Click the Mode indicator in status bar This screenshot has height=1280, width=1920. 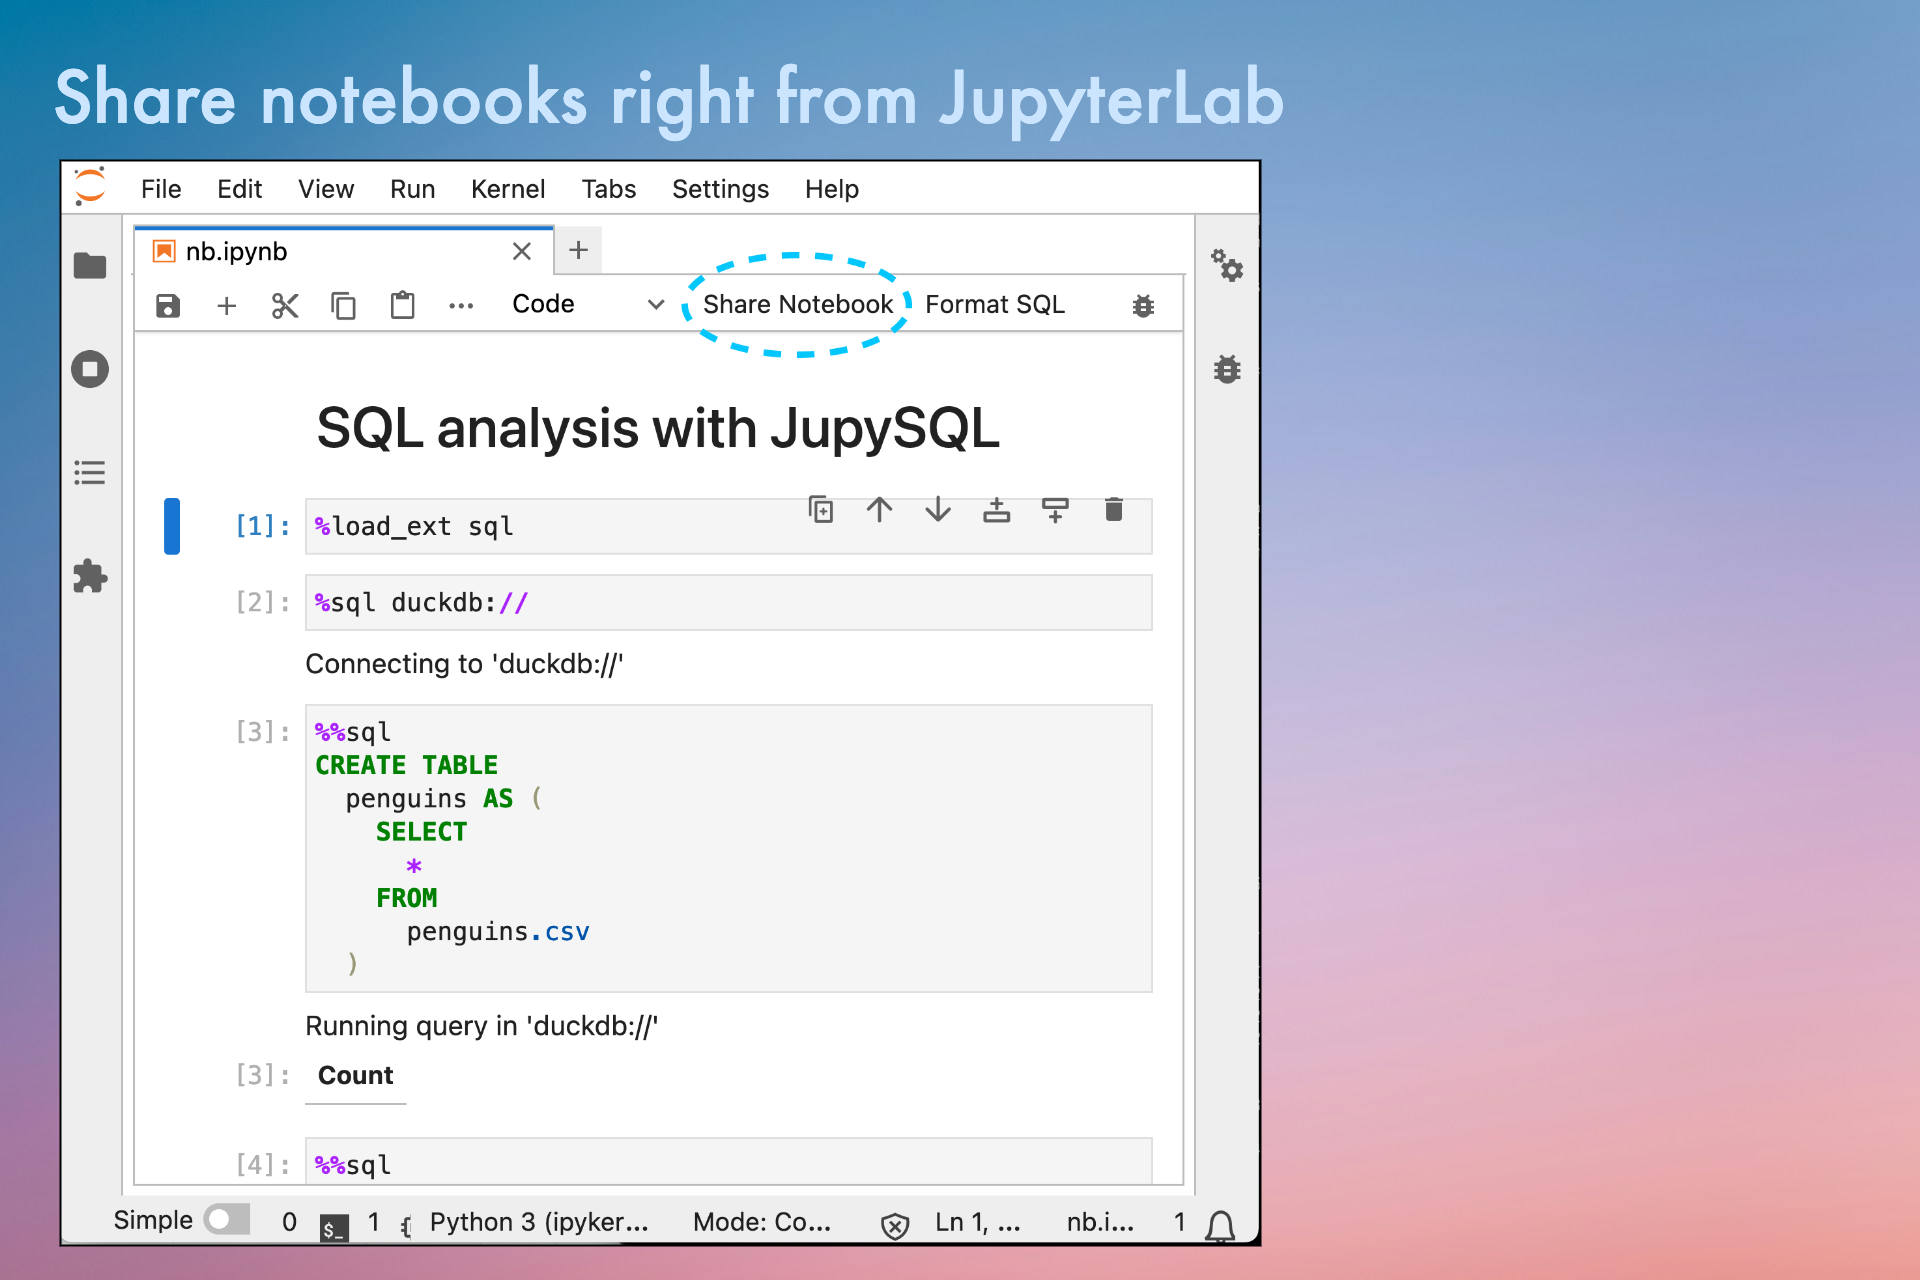pyautogui.click(x=762, y=1222)
